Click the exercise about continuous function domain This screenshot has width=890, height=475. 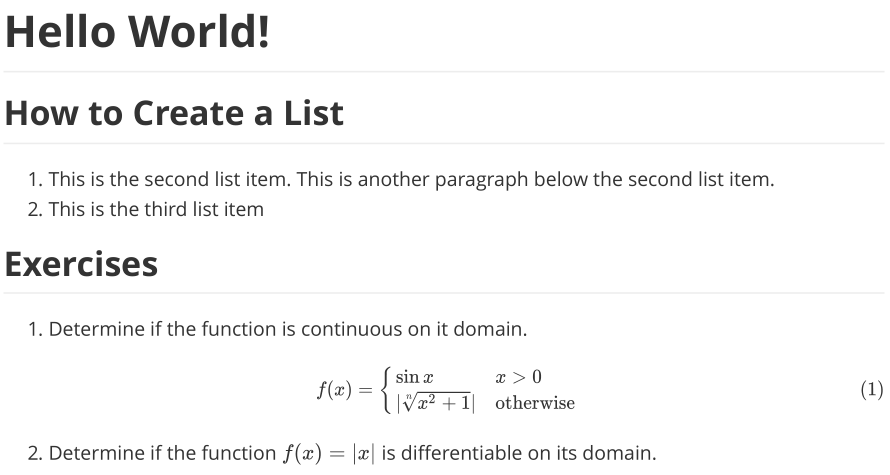[x=288, y=329]
